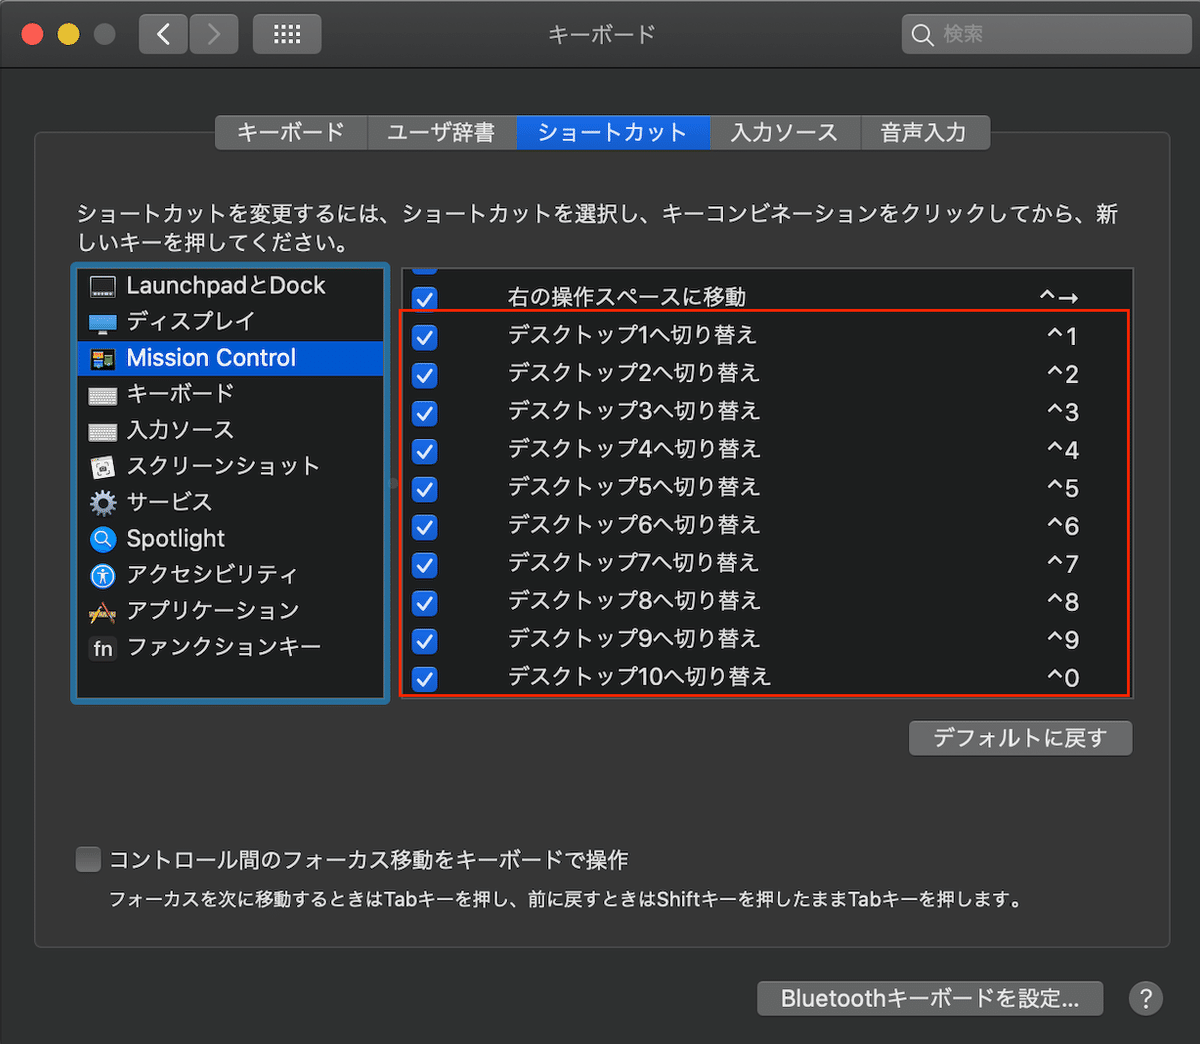Enable コントロール間のフォーカス移動 checkbox

point(89,859)
